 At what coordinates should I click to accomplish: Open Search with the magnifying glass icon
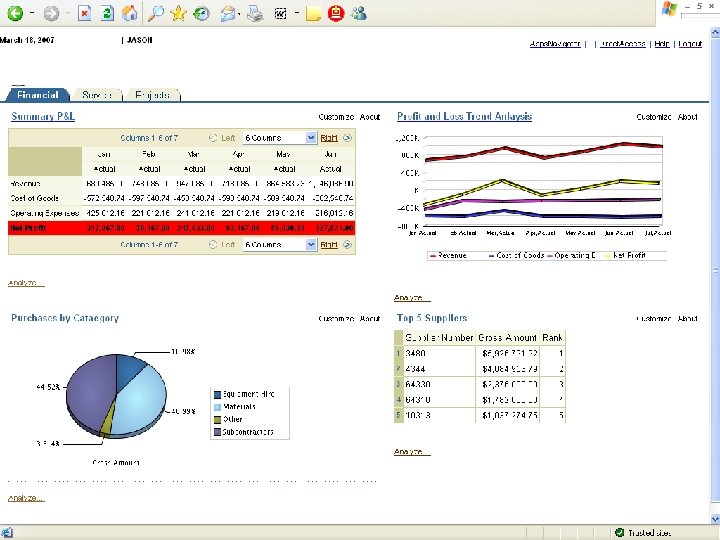[x=156, y=13]
